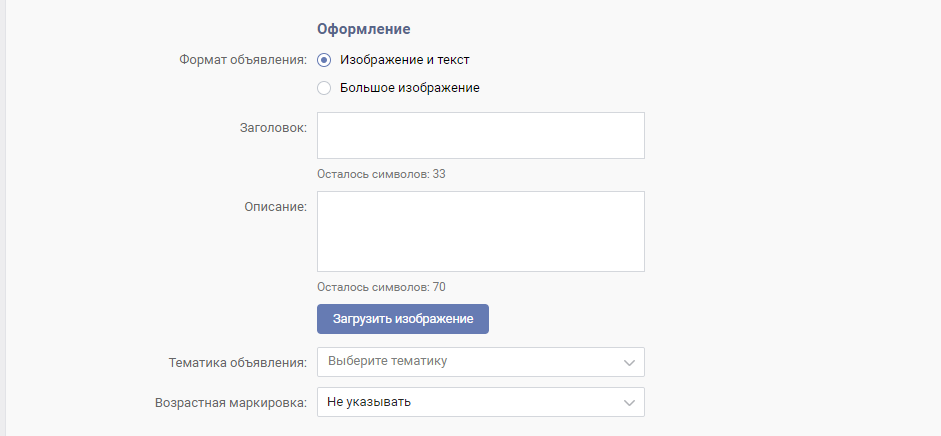Image resolution: width=941 pixels, height=436 pixels.
Task: Click the 'Изображение и текст' format label text
Action: coord(404,60)
